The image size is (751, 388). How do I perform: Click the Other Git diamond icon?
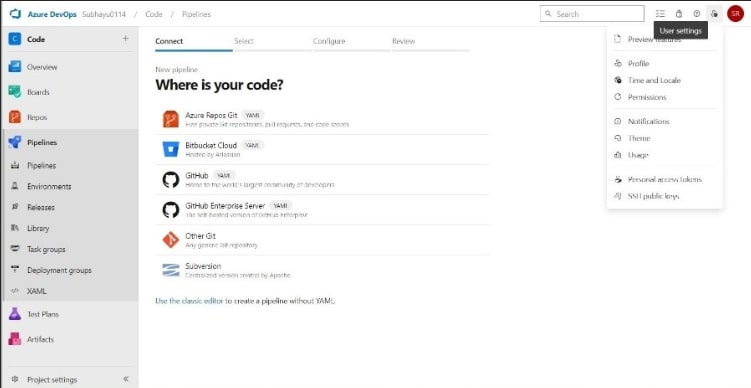[x=171, y=240]
